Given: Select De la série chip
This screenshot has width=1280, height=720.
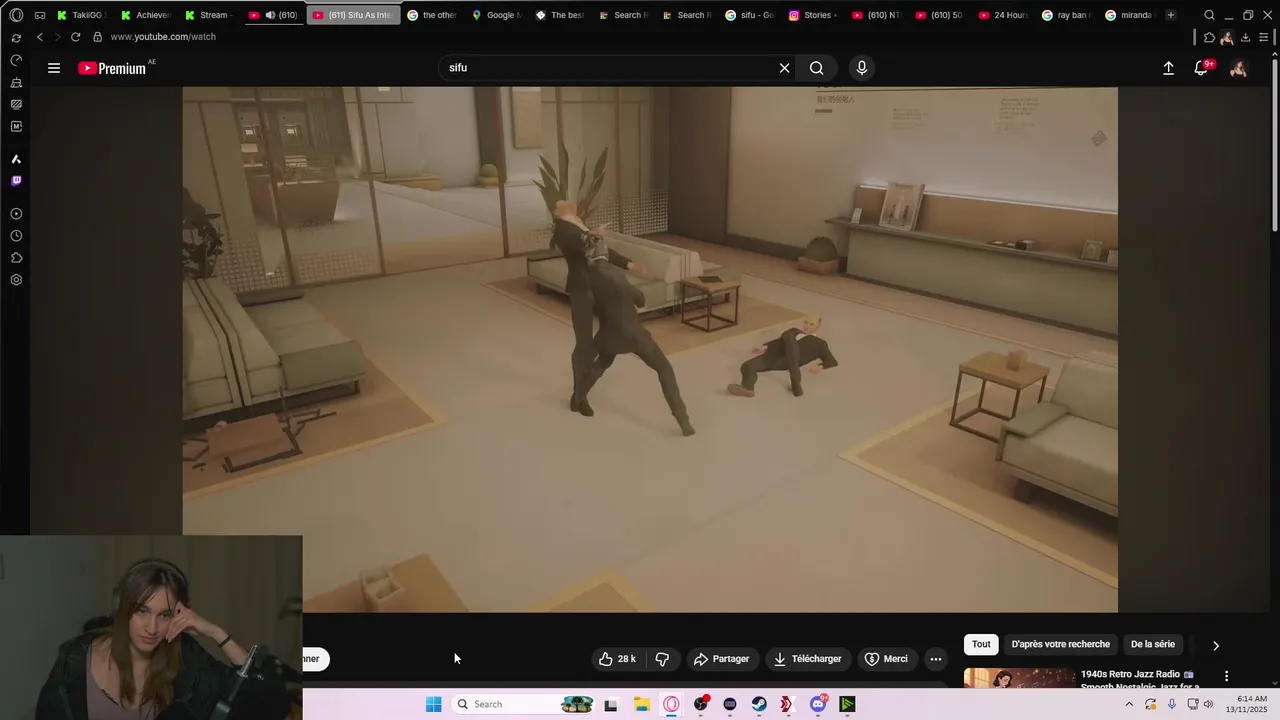Looking at the screenshot, I should tap(1153, 644).
